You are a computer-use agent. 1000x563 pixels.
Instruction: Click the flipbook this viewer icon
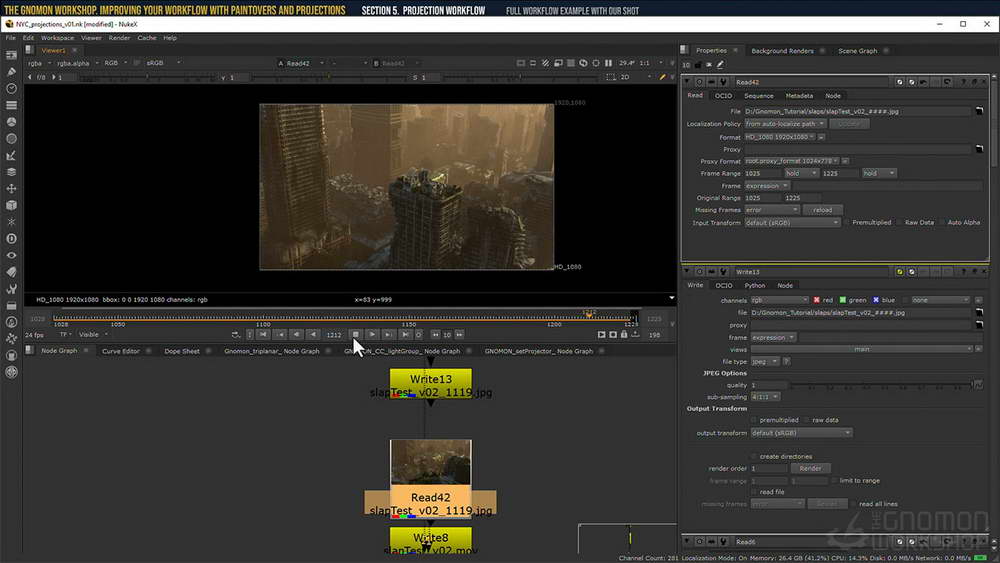pos(601,334)
